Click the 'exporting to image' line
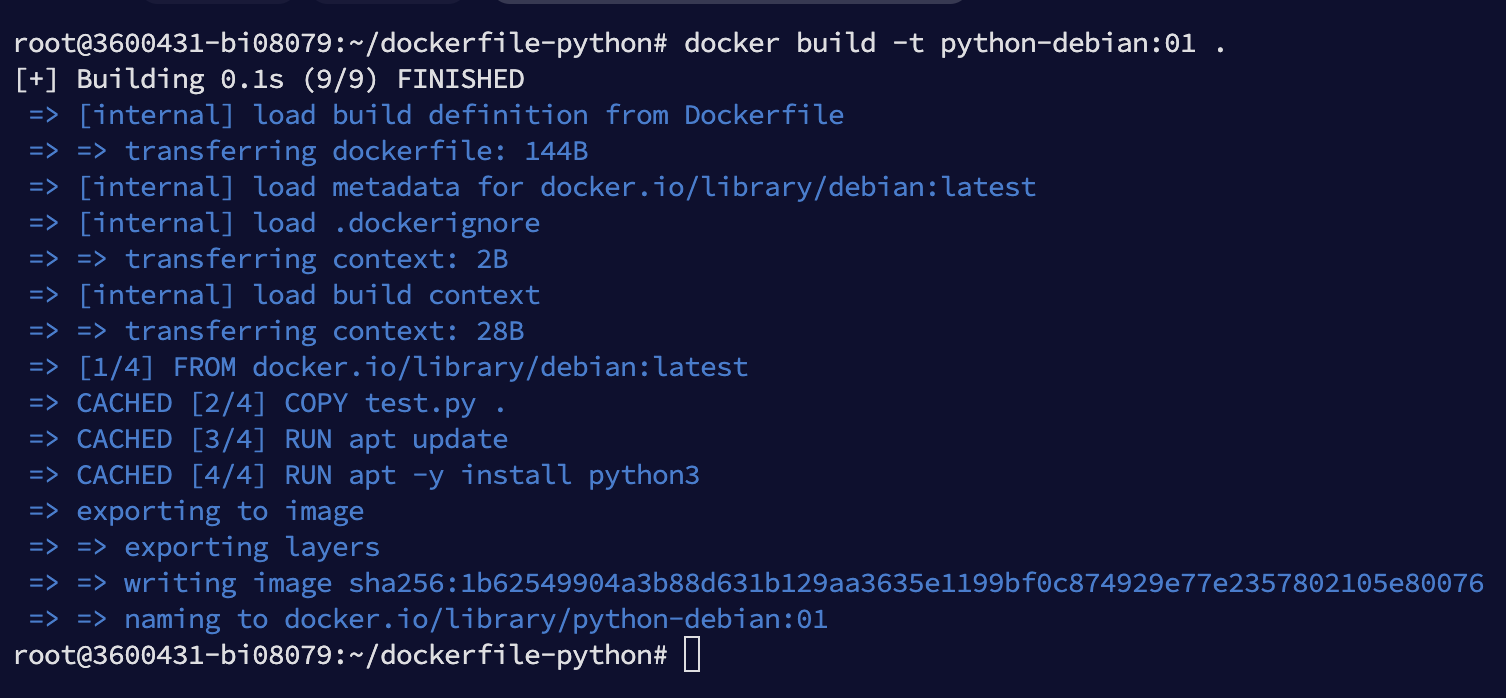Viewport: 1506px width, 698px height. [220, 512]
